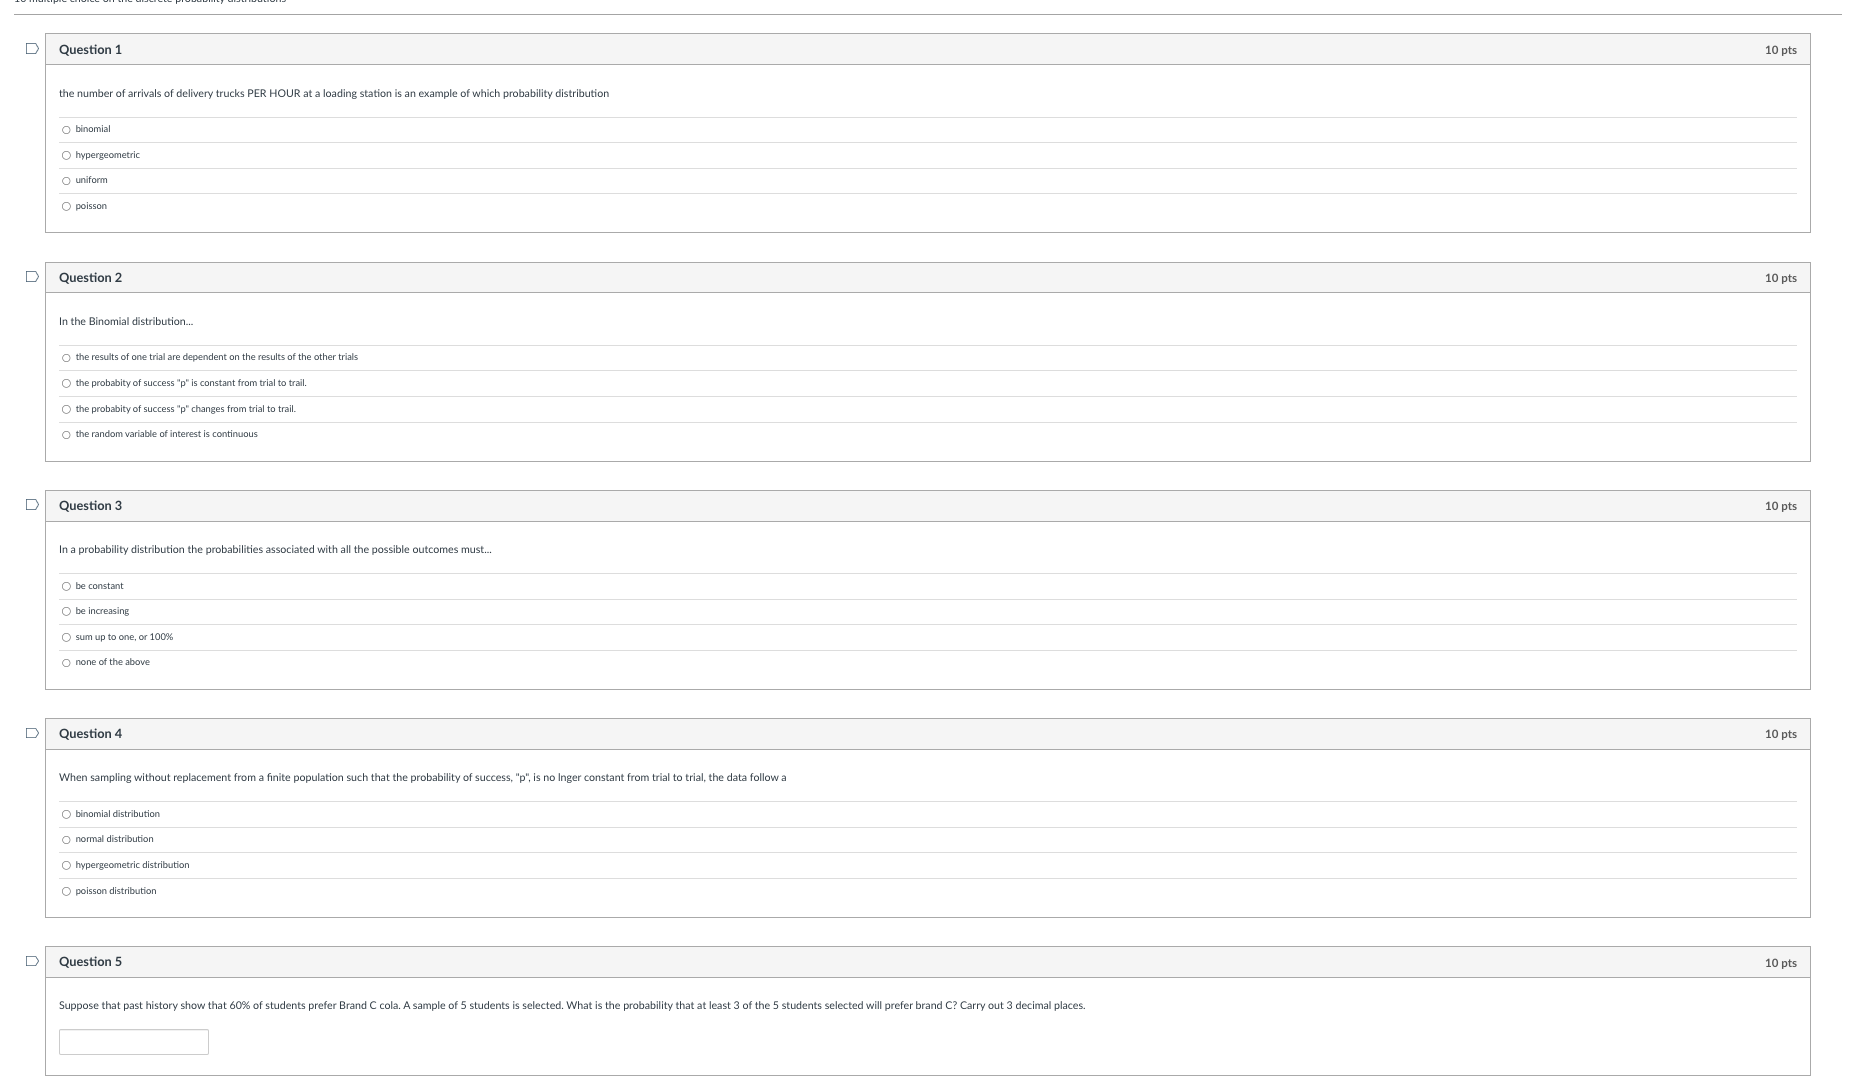Choose "results of one trial are dependent" option
Image resolution: width=1856 pixels, height=1082 pixels.
(66, 358)
